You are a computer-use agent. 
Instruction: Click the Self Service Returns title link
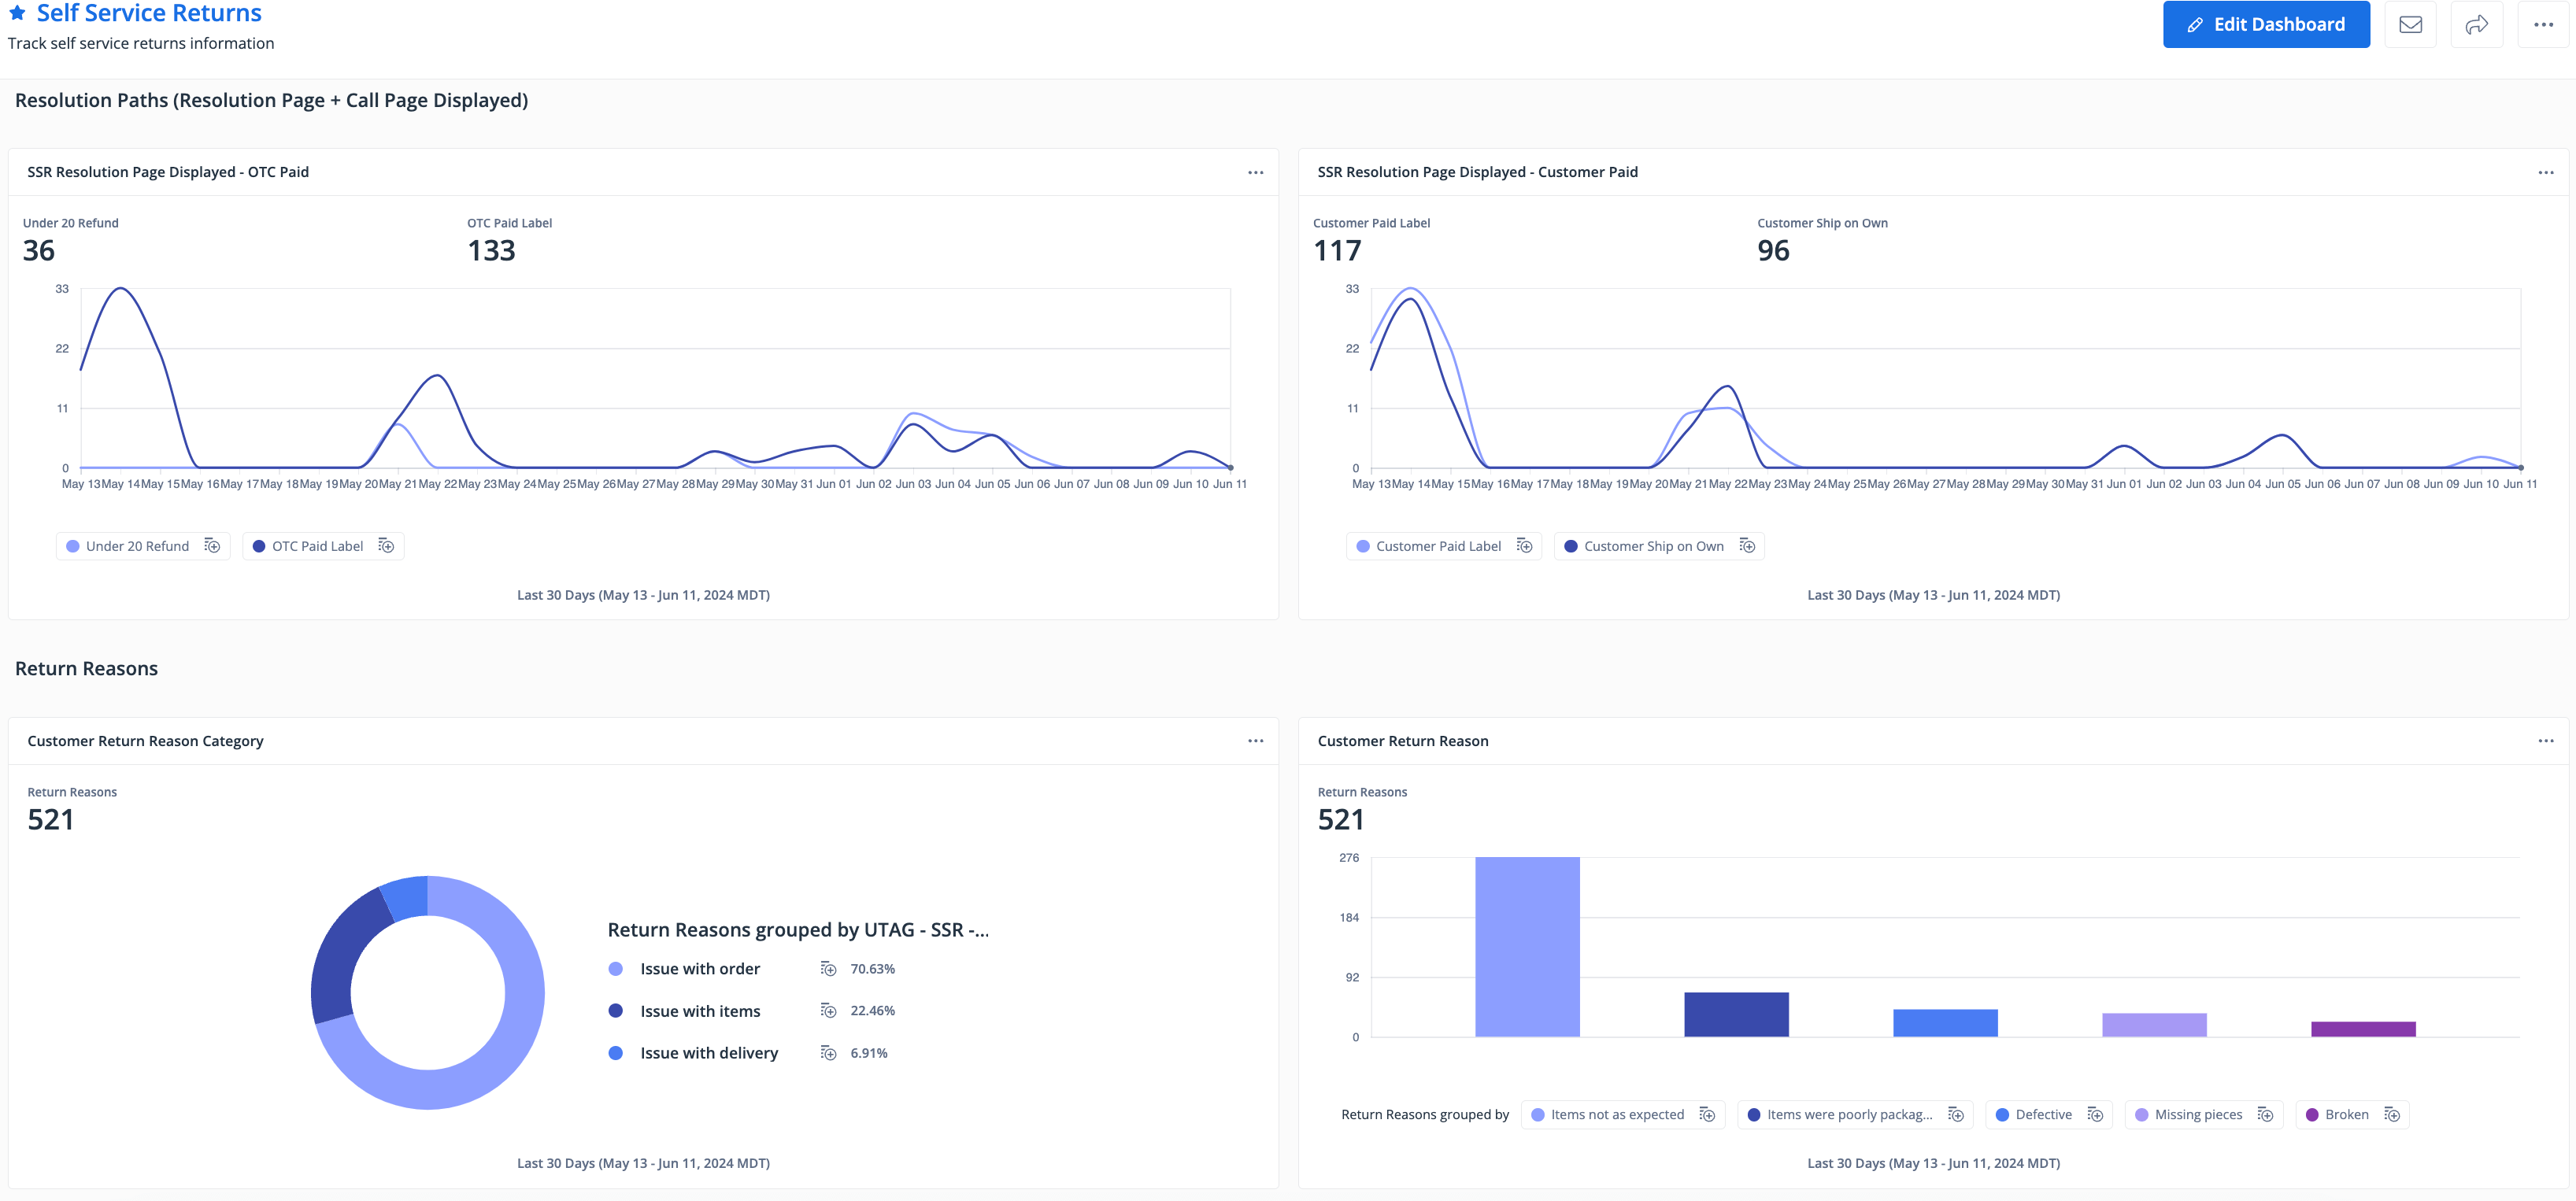149,13
